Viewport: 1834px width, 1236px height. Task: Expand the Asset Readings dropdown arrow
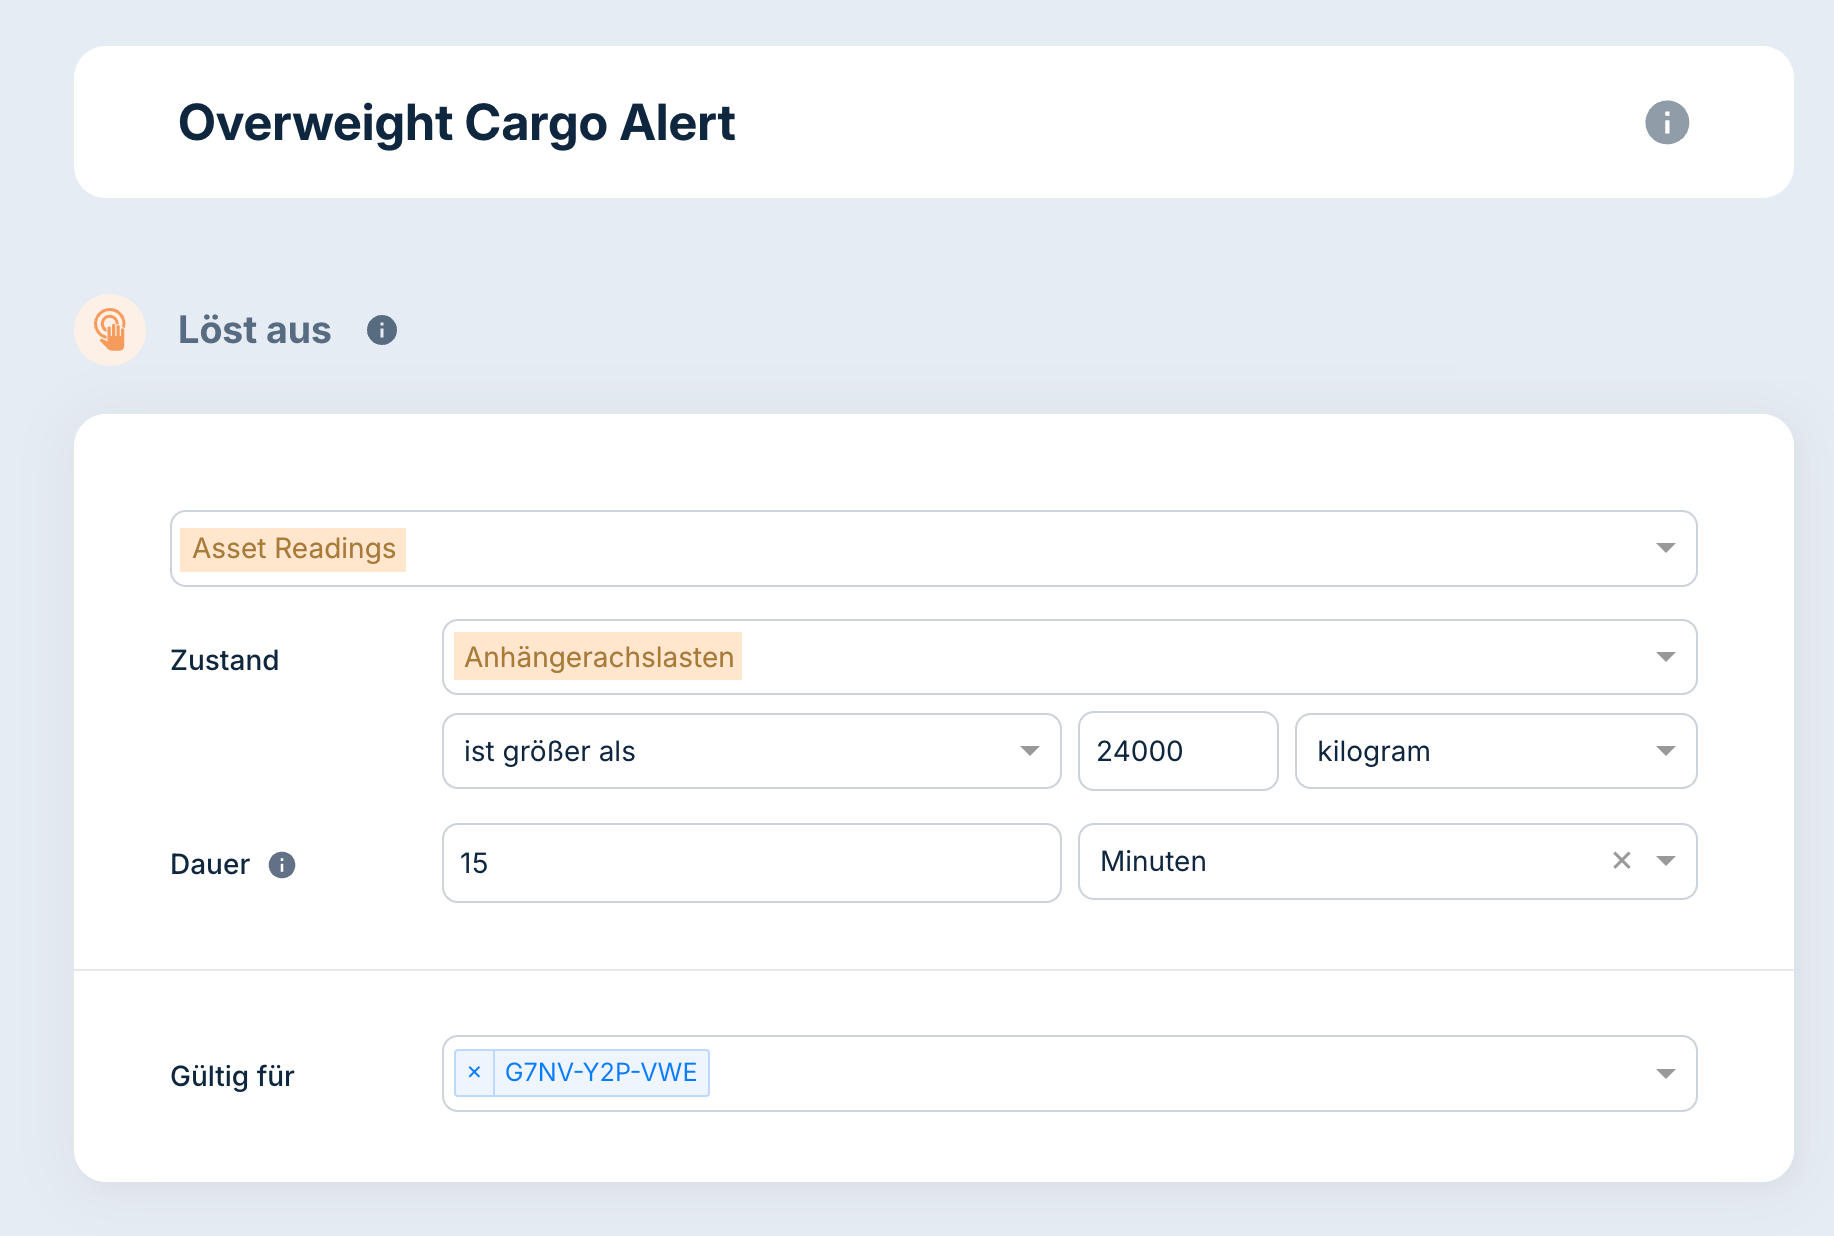coord(1665,548)
